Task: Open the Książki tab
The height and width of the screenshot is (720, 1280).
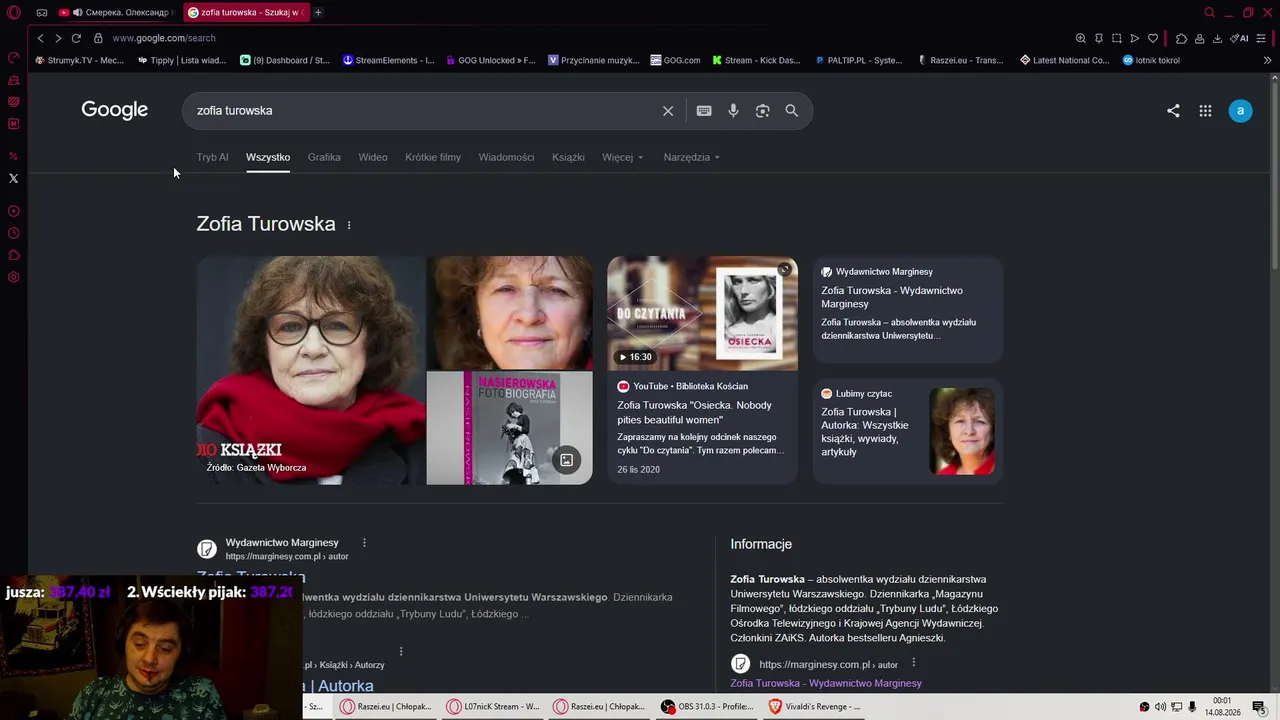Action: pyautogui.click(x=568, y=157)
